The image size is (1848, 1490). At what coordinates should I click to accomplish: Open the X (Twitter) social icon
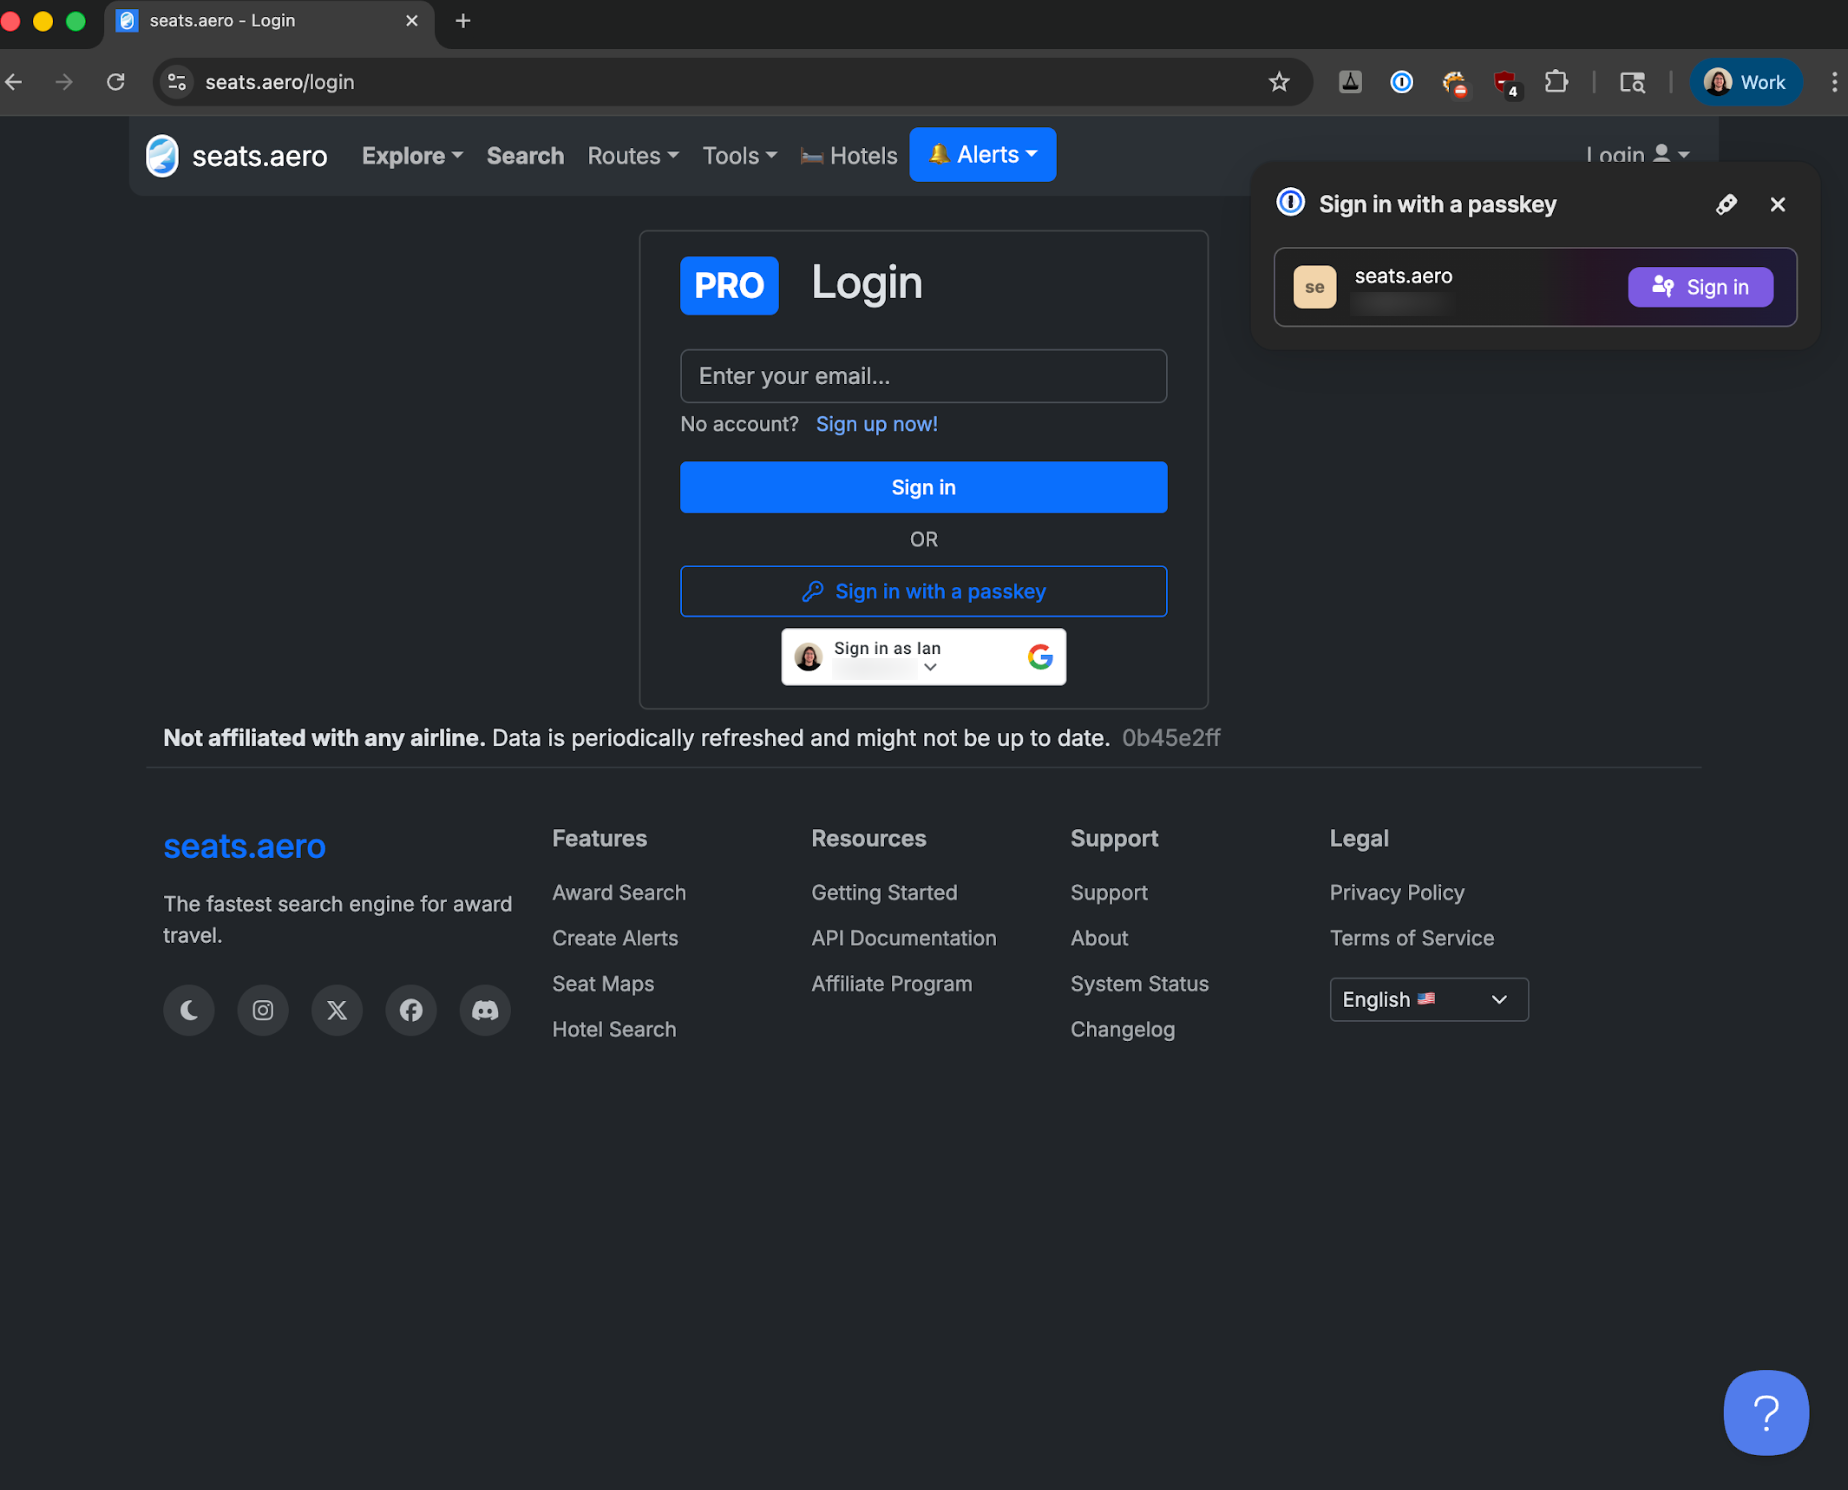tap(337, 1010)
